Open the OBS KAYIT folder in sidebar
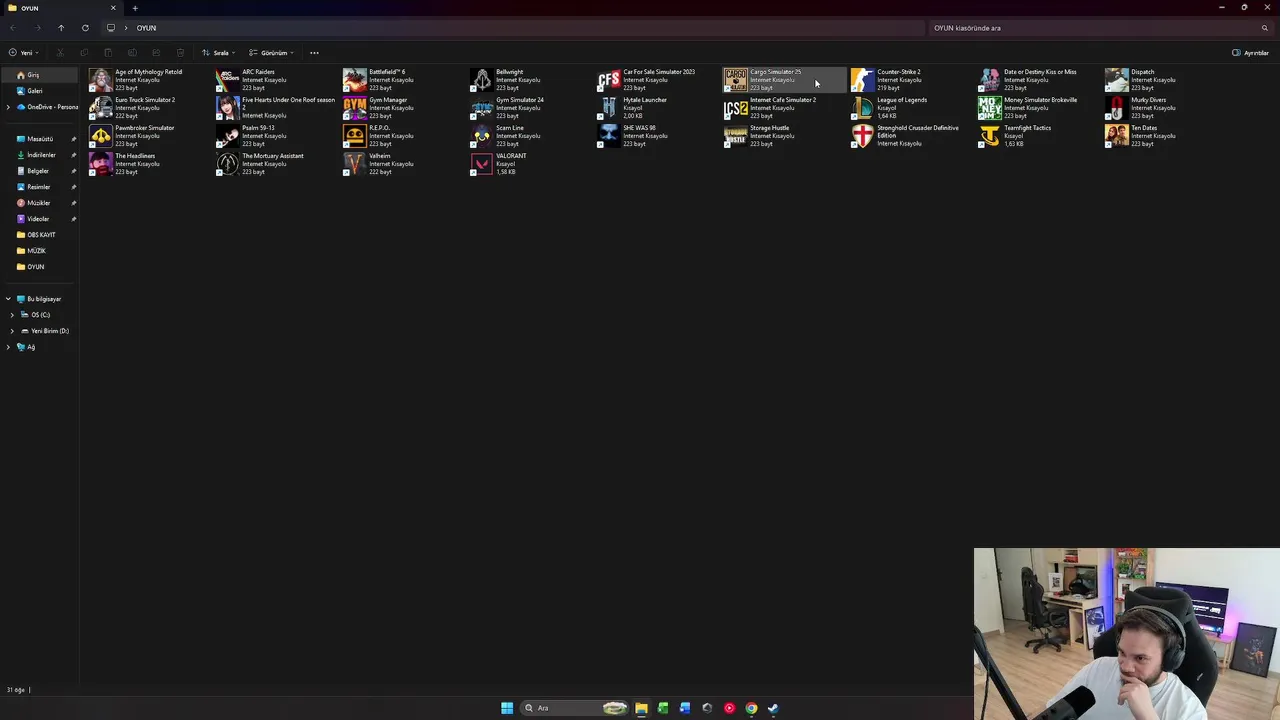This screenshot has height=720, width=1280. [x=40, y=235]
